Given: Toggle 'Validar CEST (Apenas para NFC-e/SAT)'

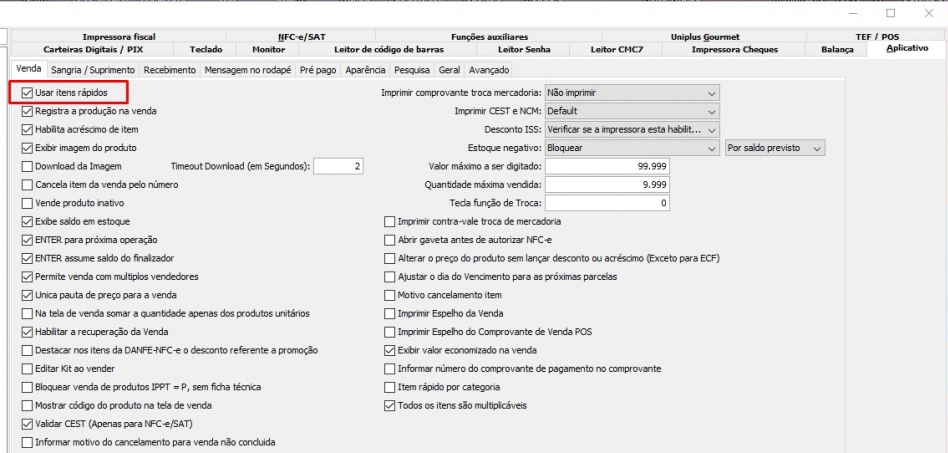Looking at the screenshot, I should coord(27,424).
